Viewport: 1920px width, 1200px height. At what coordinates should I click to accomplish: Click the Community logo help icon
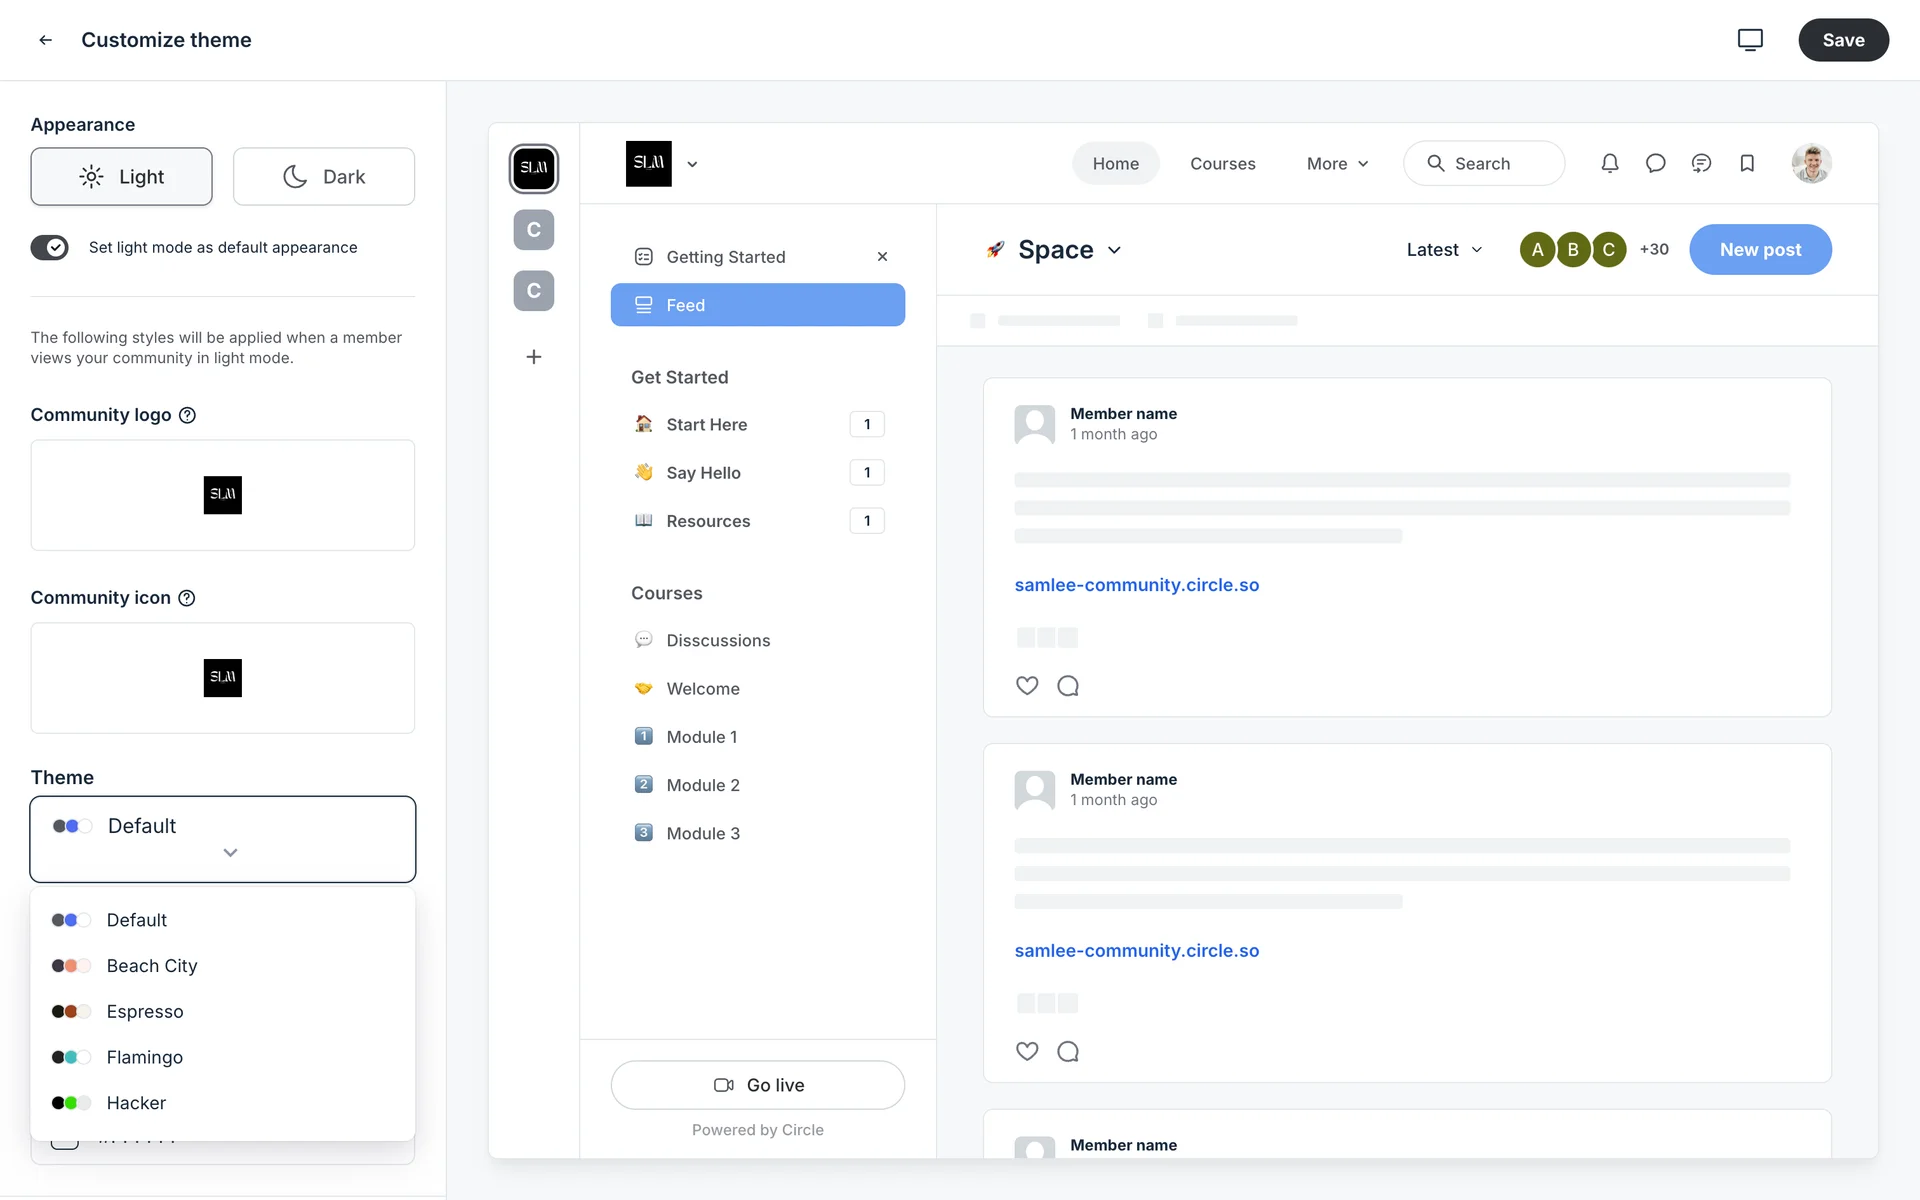pyautogui.click(x=187, y=415)
